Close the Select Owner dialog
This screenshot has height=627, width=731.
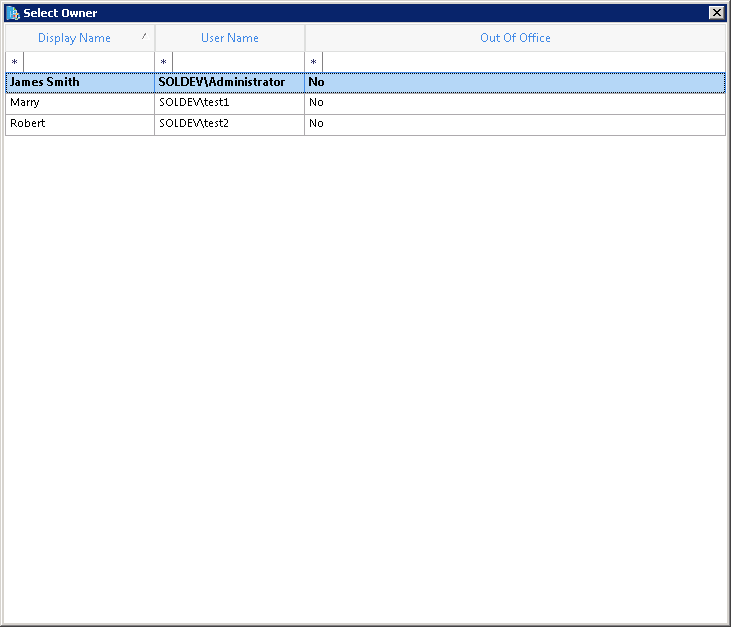[x=717, y=13]
